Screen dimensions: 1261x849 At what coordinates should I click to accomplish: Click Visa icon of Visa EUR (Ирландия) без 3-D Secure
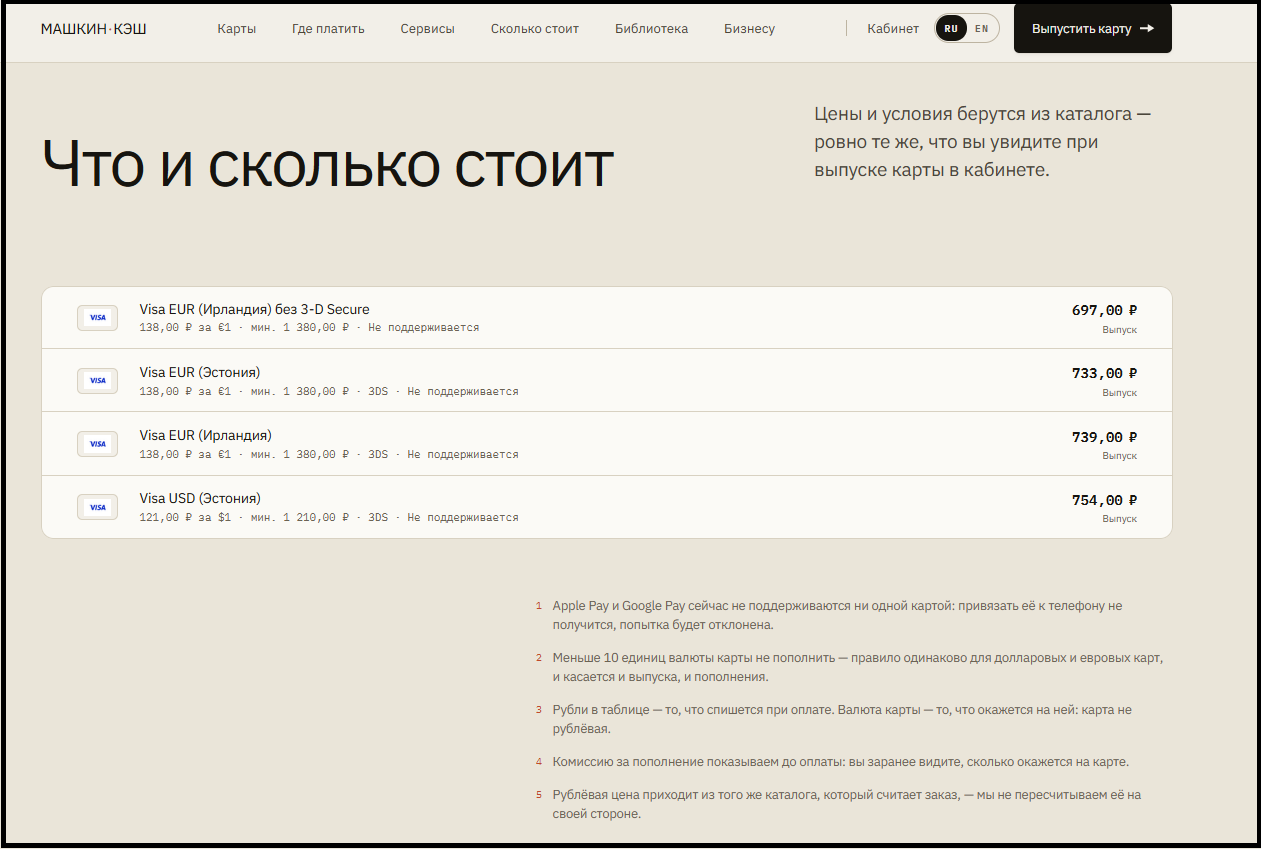click(x=97, y=318)
